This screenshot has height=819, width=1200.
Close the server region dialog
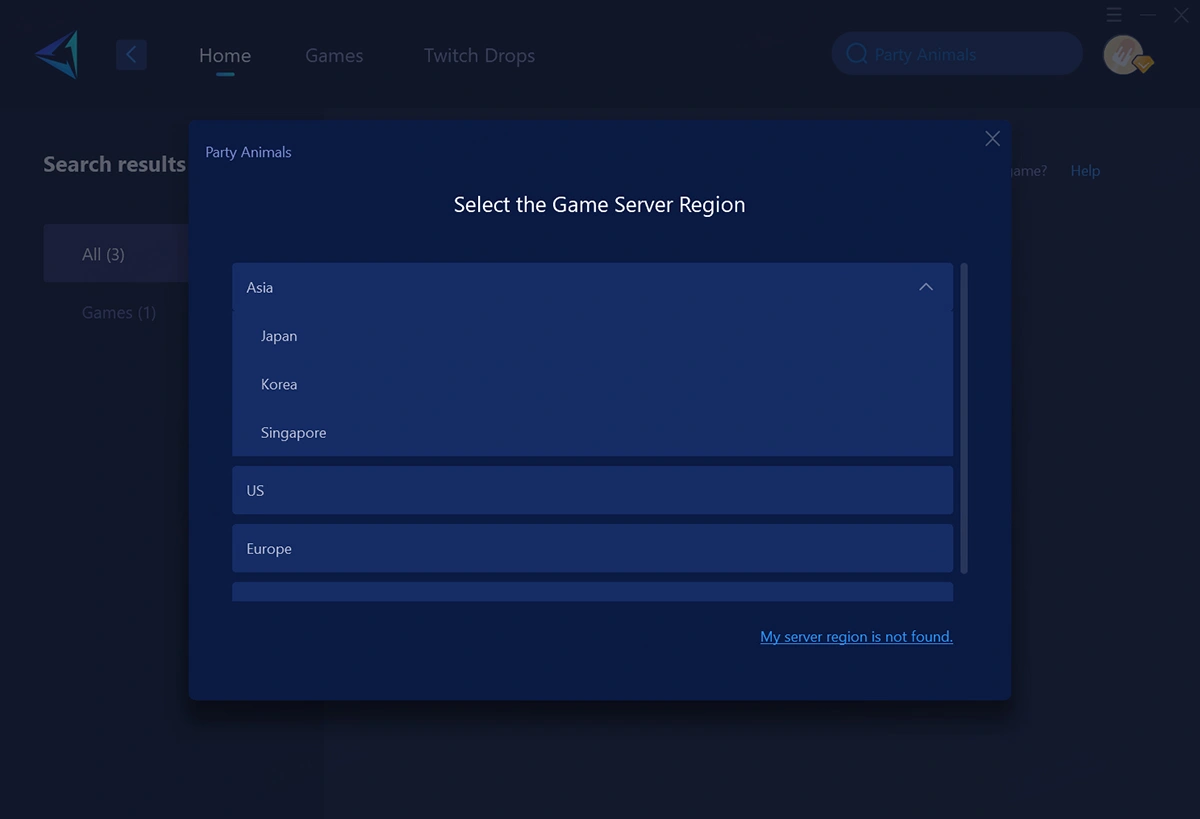click(x=992, y=139)
